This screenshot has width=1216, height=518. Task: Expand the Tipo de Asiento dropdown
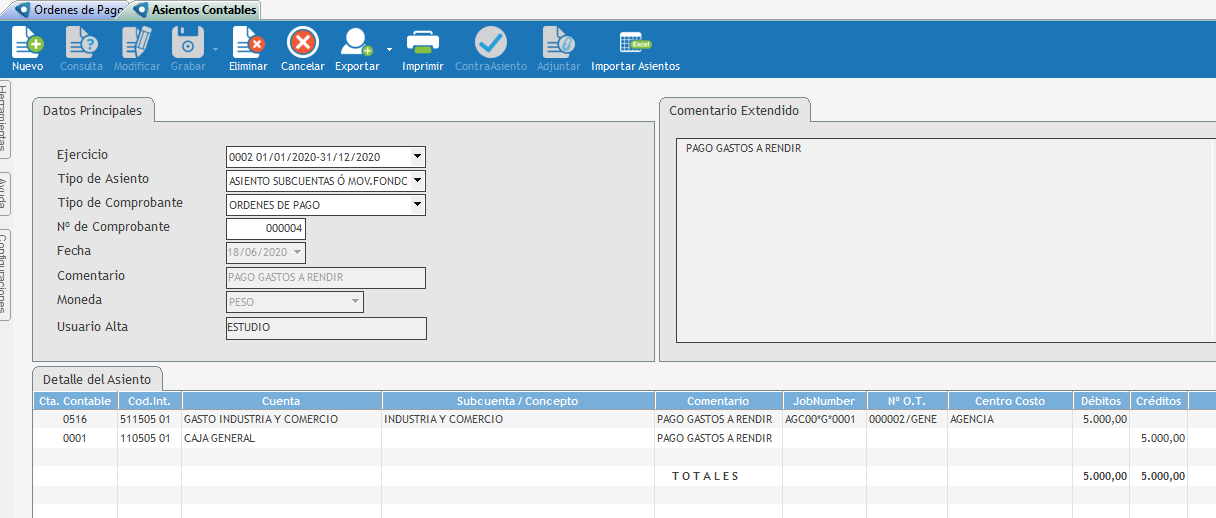pos(418,181)
